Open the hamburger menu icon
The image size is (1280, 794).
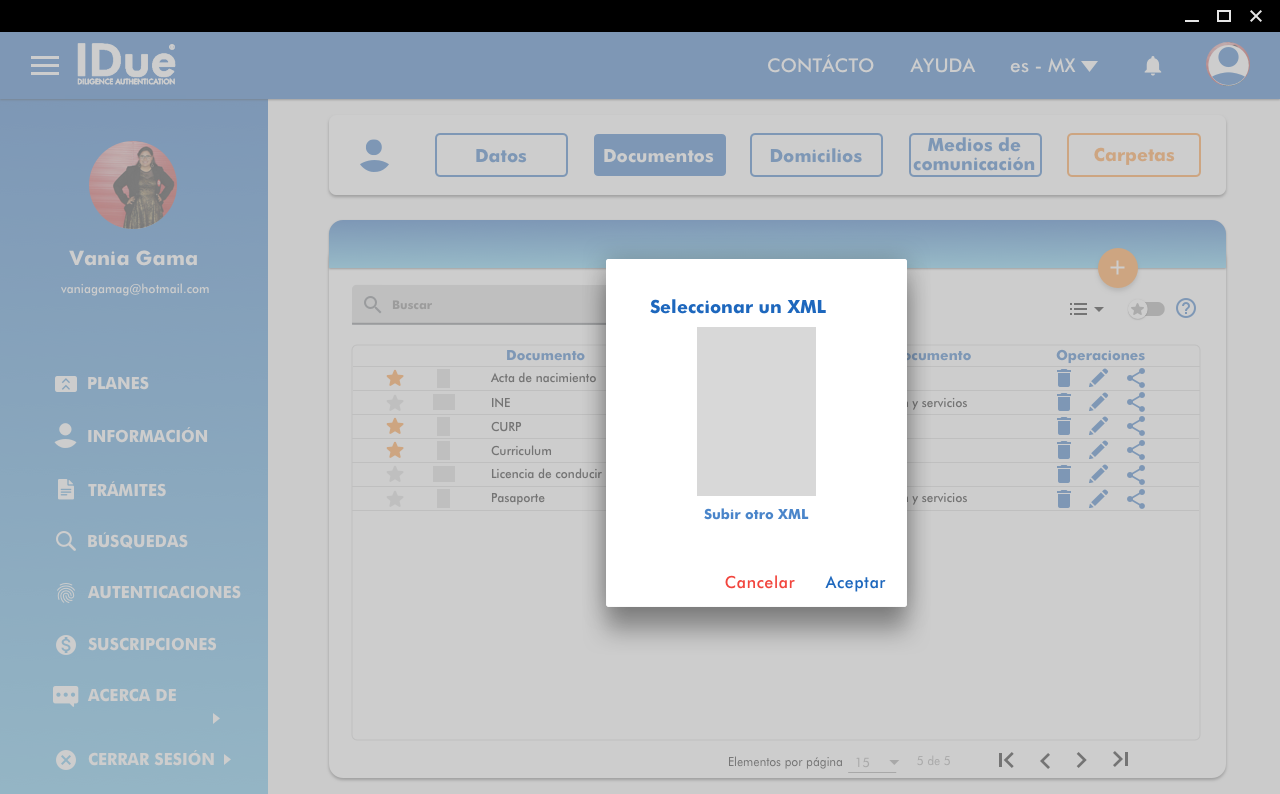click(x=44, y=66)
